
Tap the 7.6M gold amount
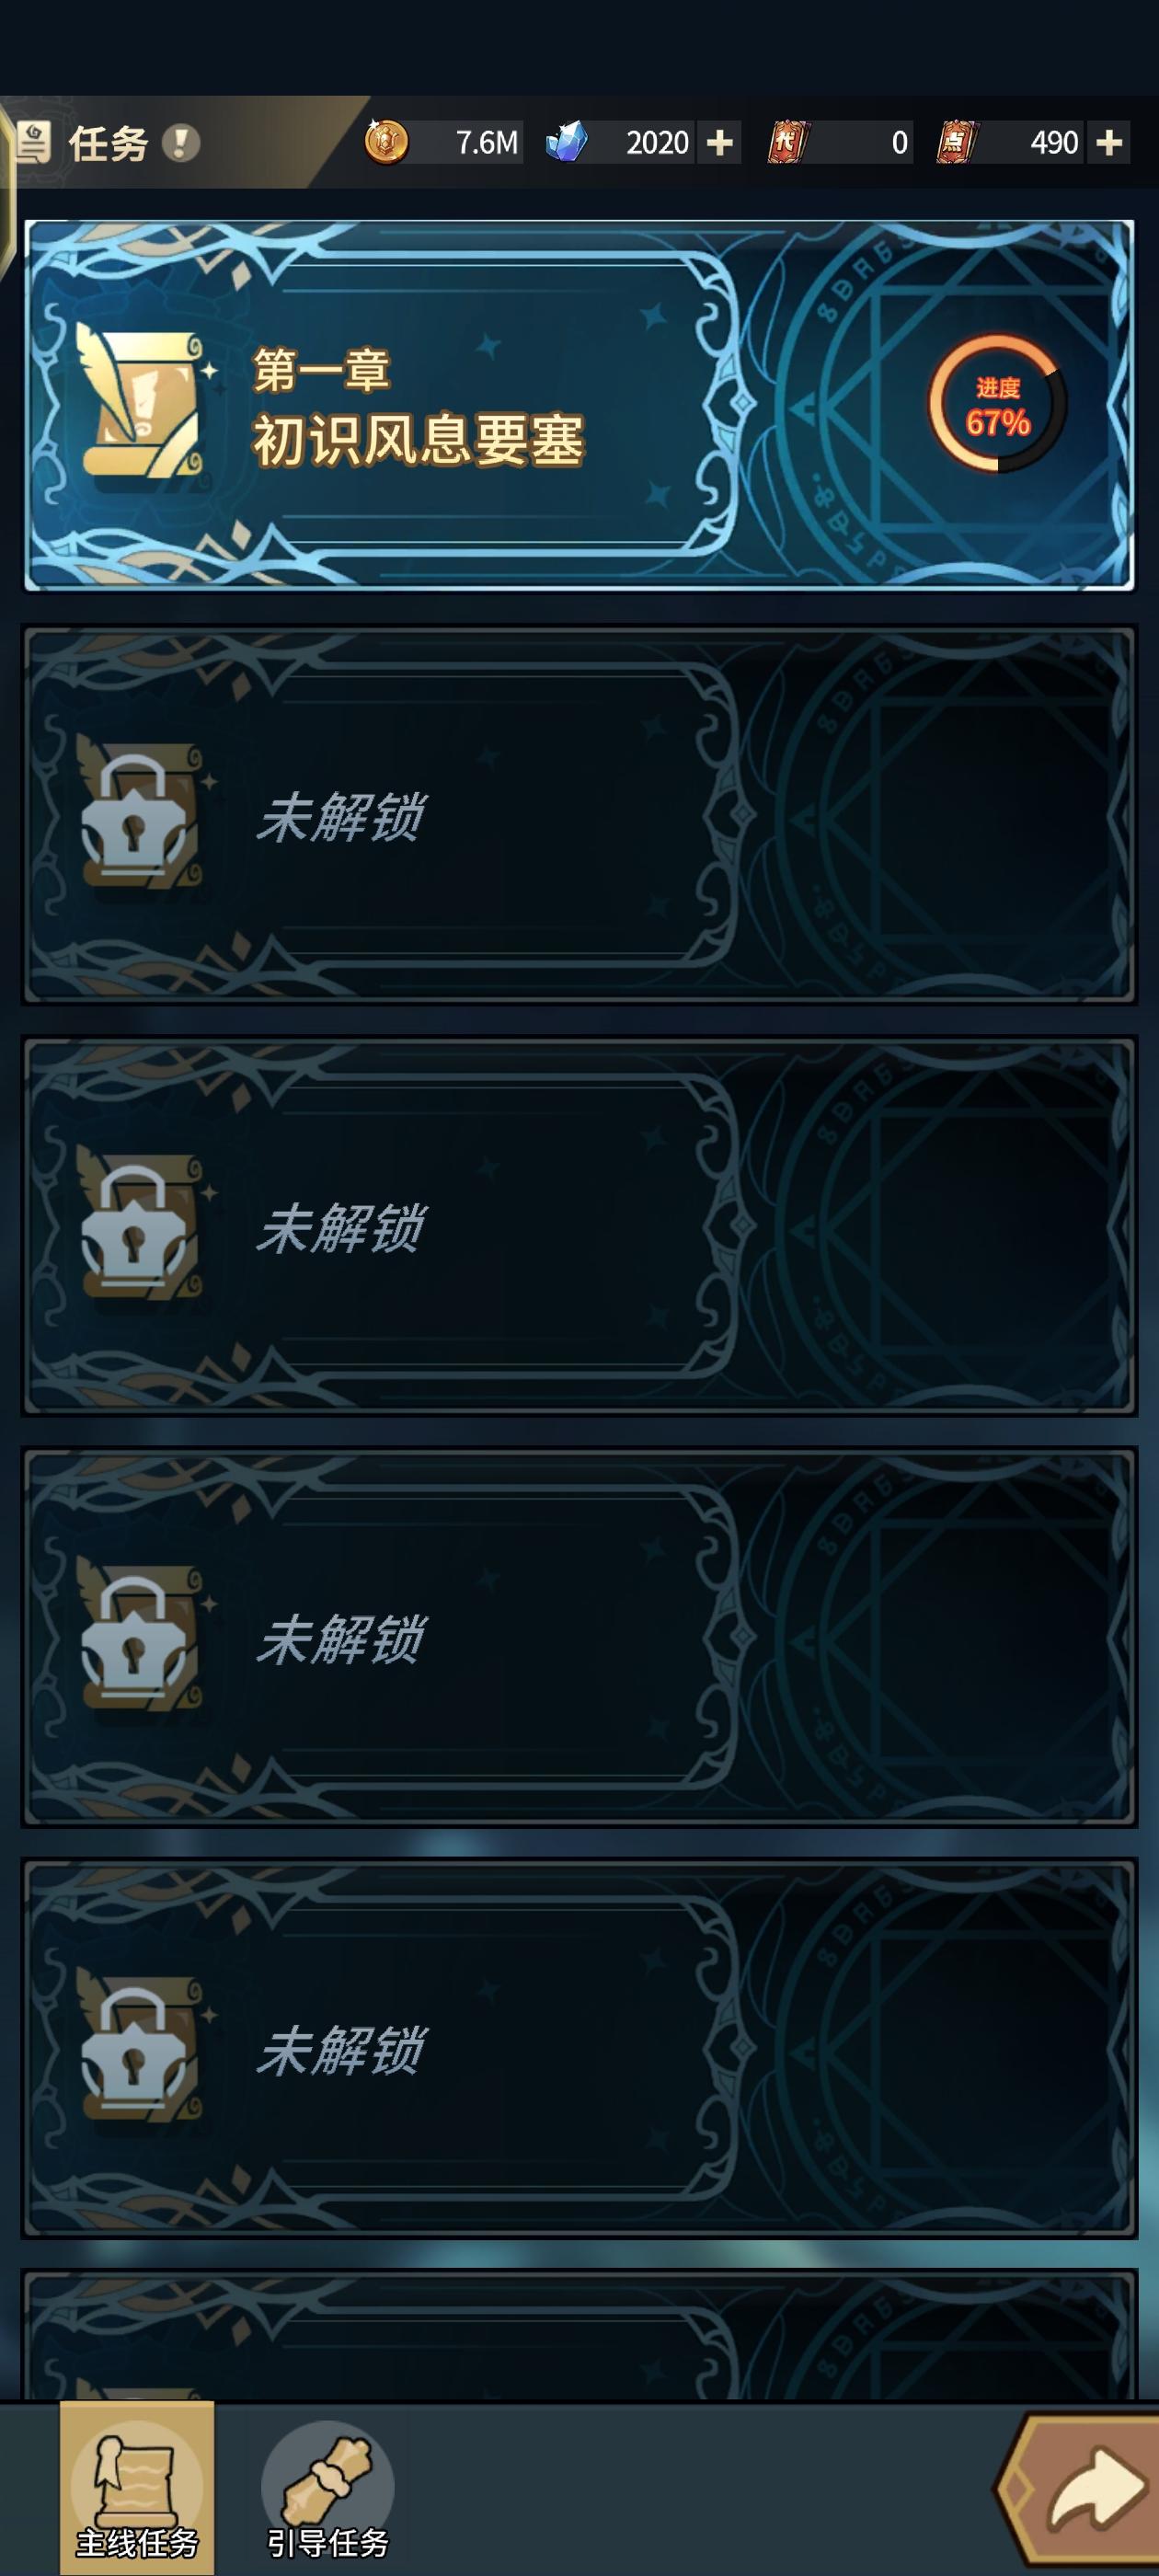487,143
